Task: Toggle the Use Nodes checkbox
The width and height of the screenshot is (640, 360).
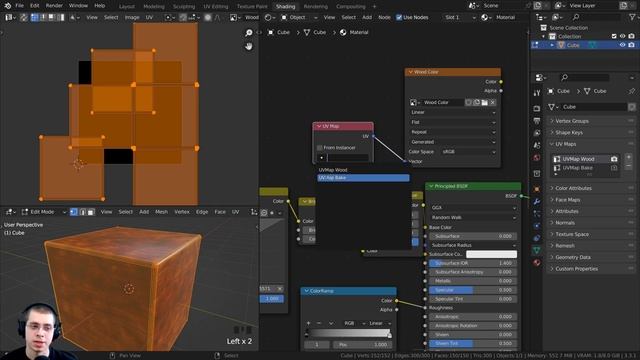Action: pos(399,17)
